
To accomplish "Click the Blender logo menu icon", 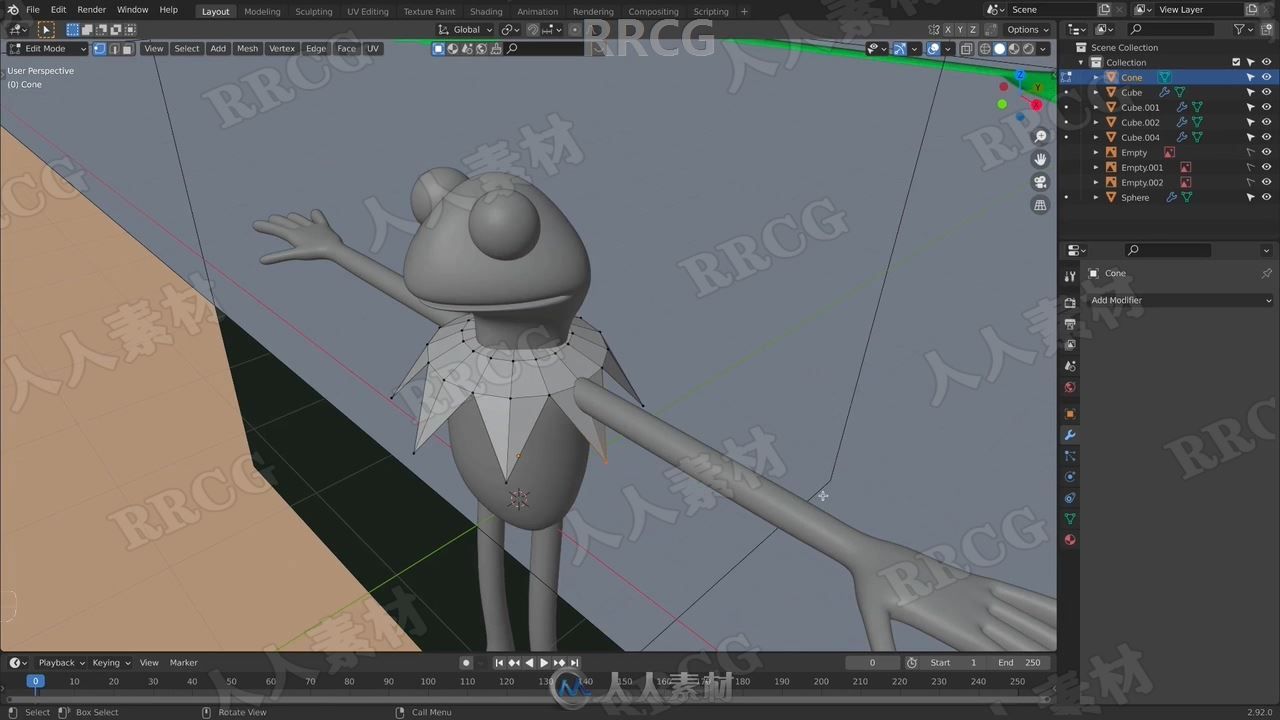I will coord(13,10).
